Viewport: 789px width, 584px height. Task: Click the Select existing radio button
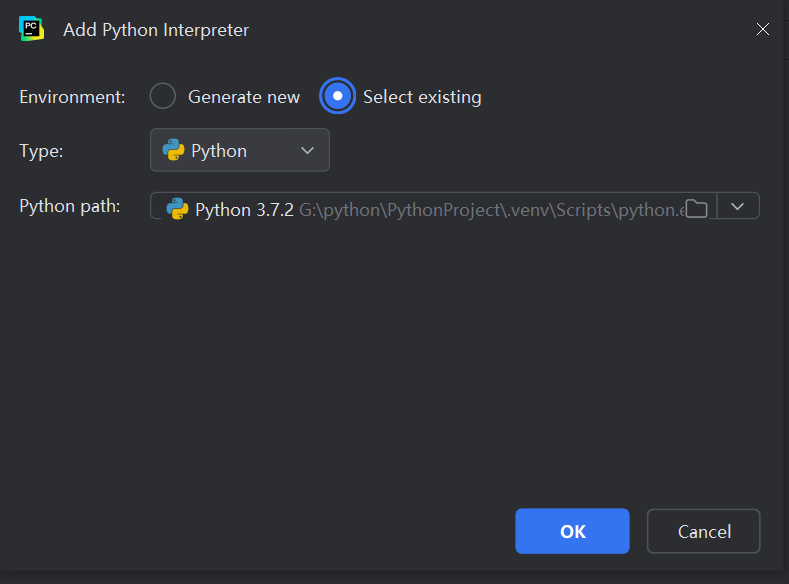pos(338,97)
